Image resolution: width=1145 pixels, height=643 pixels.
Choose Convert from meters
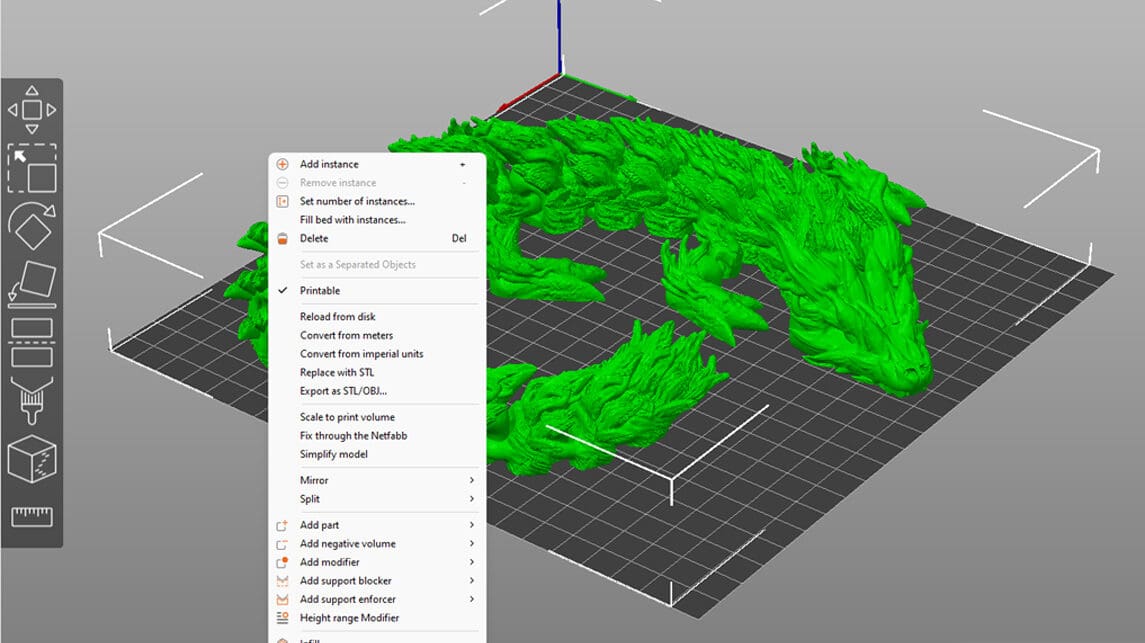coord(377,335)
